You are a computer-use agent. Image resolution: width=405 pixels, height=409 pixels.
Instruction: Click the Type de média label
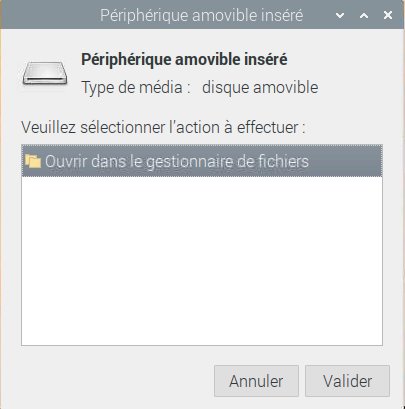(x=136, y=88)
